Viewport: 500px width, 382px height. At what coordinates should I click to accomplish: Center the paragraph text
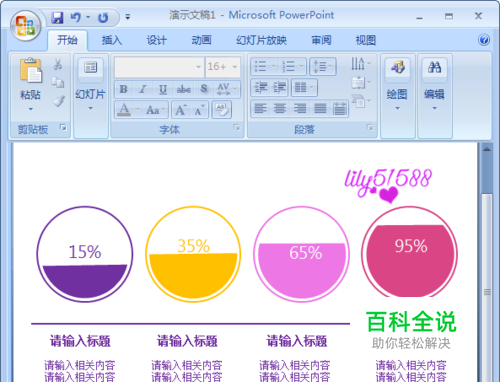280,108
